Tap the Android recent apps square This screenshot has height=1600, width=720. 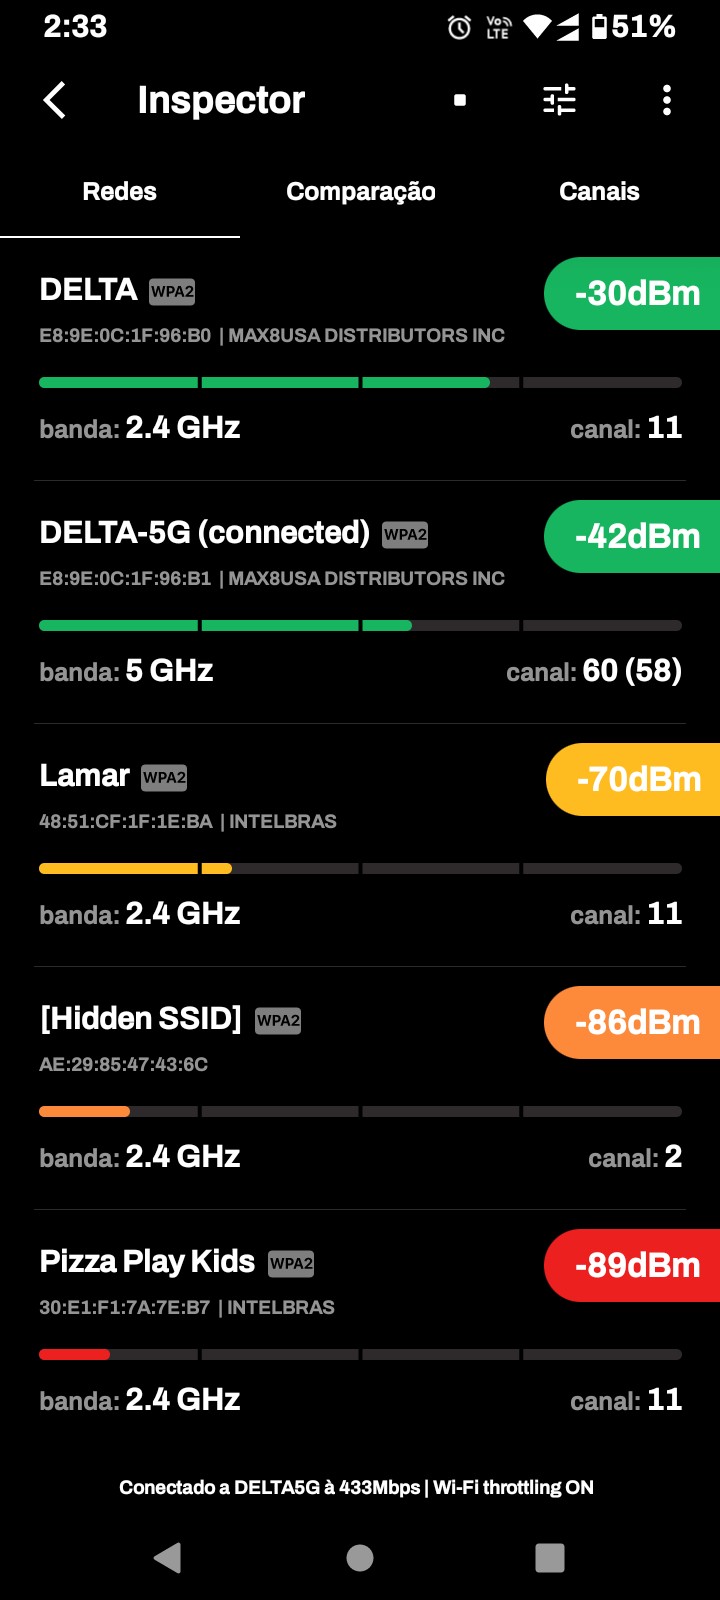[550, 1557]
